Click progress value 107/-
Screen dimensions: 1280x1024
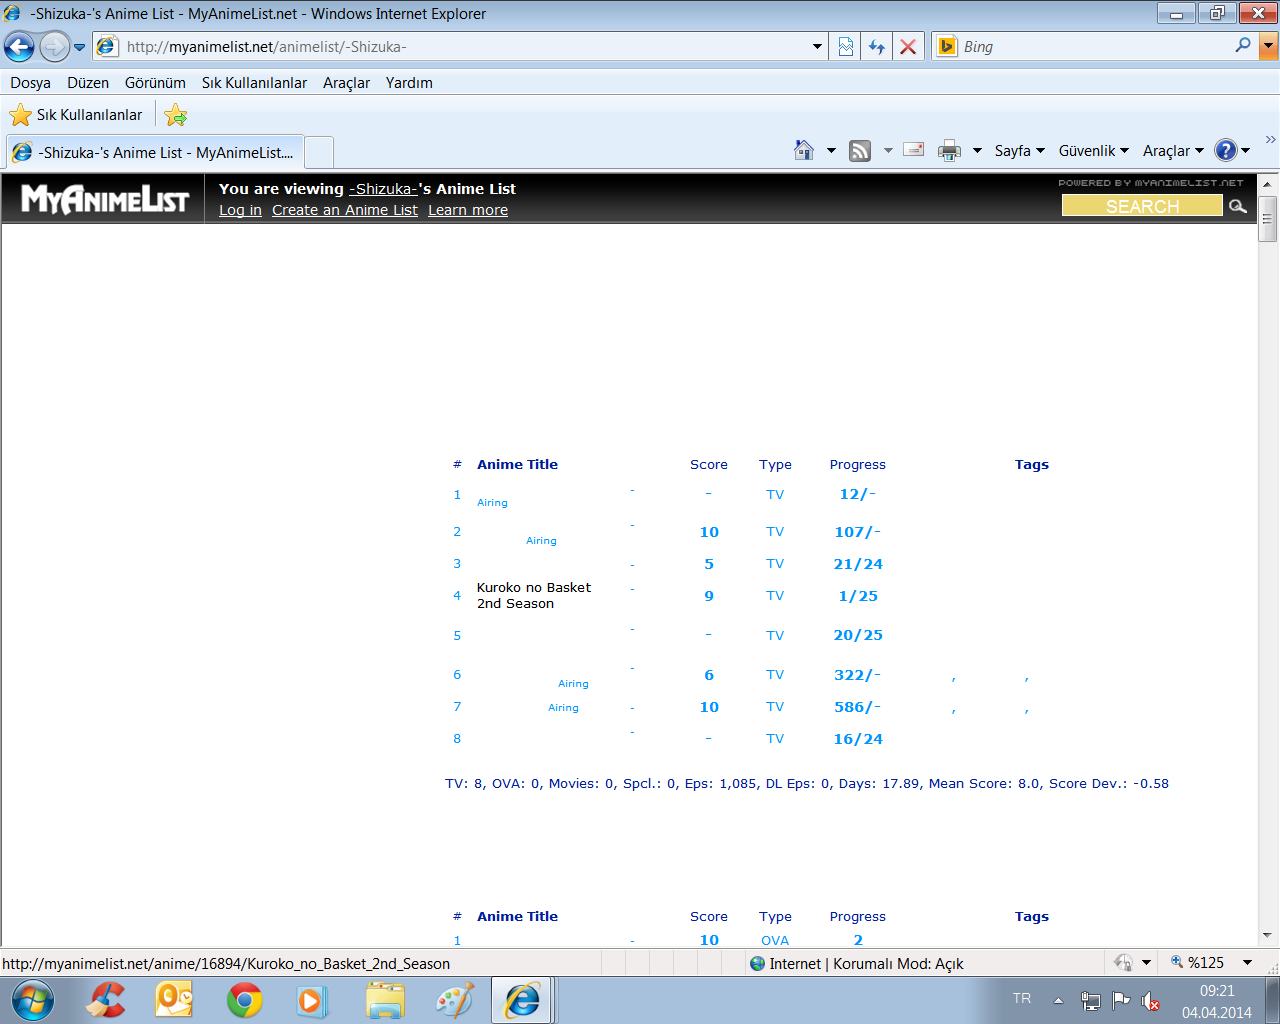click(x=858, y=532)
